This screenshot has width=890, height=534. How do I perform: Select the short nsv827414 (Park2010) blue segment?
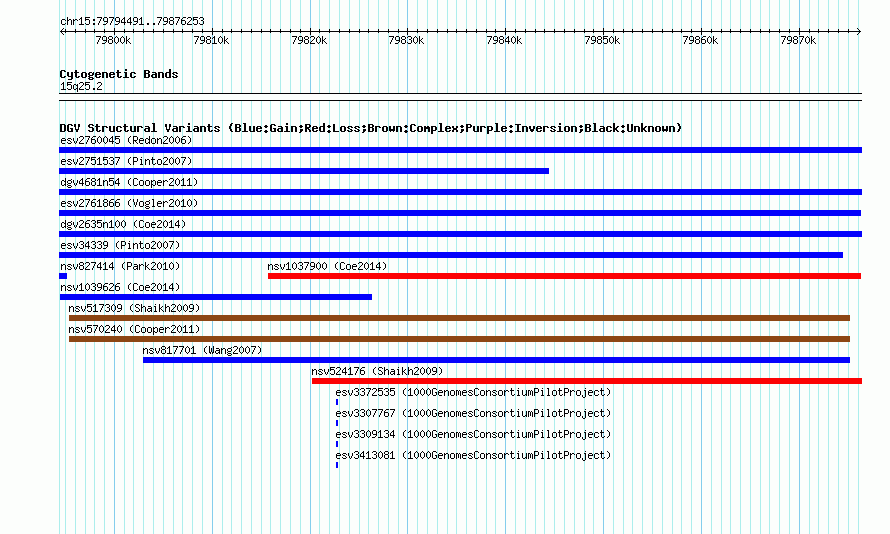click(63, 276)
